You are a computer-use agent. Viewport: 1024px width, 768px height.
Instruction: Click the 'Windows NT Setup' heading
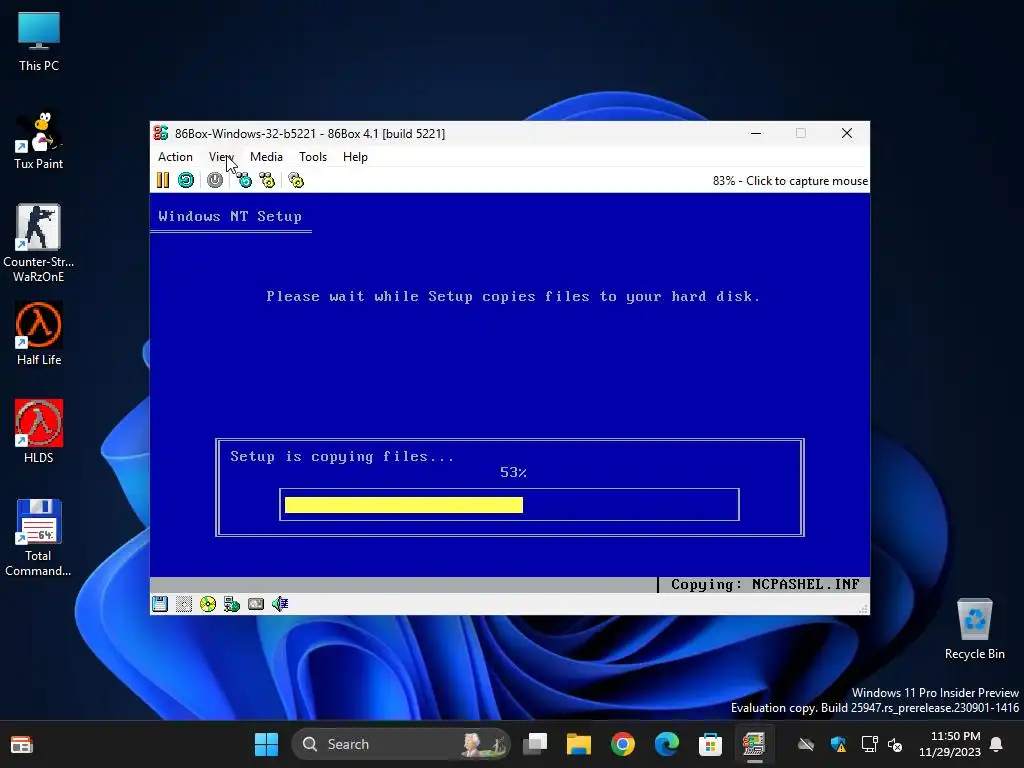click(230, 216)
